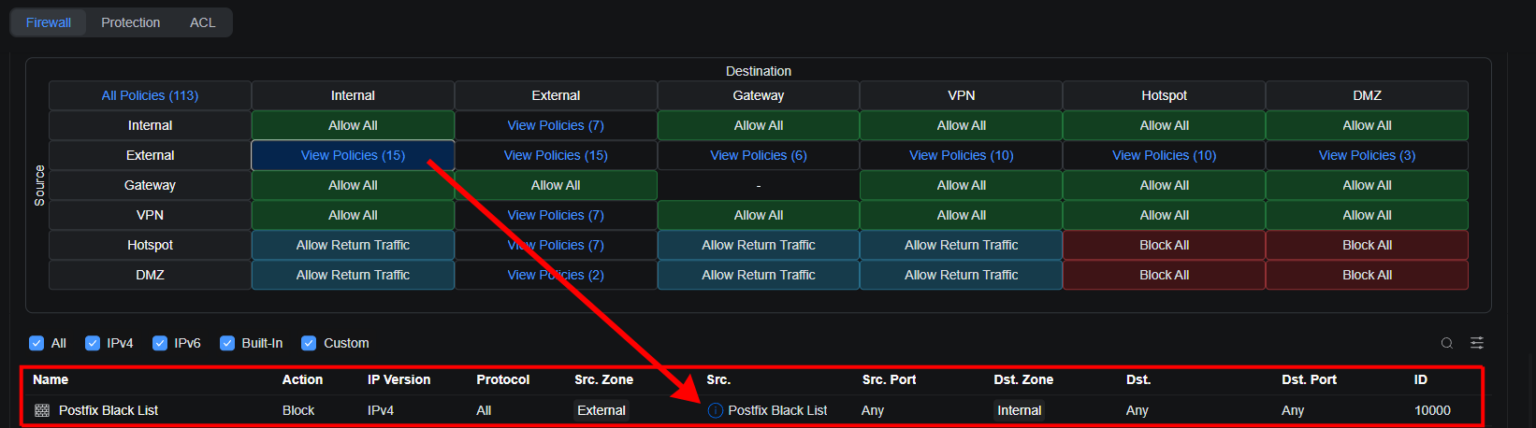Click the info icon beside the Postfix Black List source
Screen dimensions: 1536x428
click(715, 410)
